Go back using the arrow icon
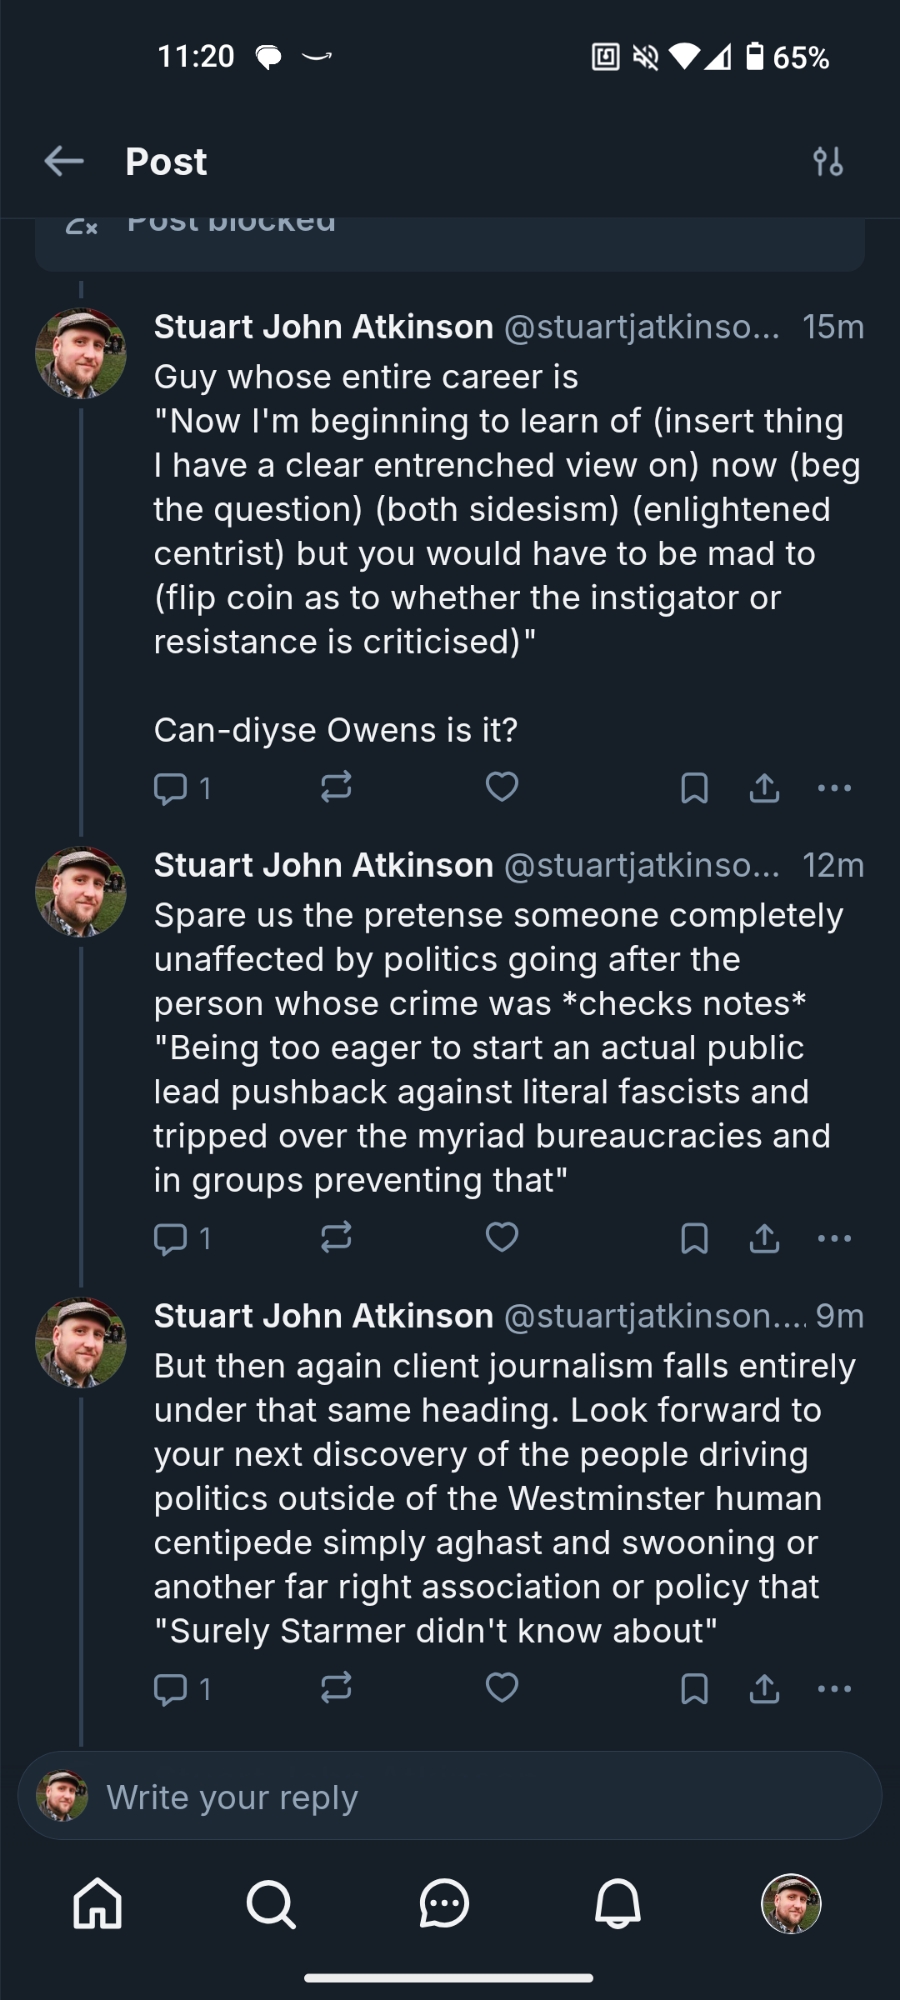Viewport: 900px width, 2000px height. coord(64,161)
